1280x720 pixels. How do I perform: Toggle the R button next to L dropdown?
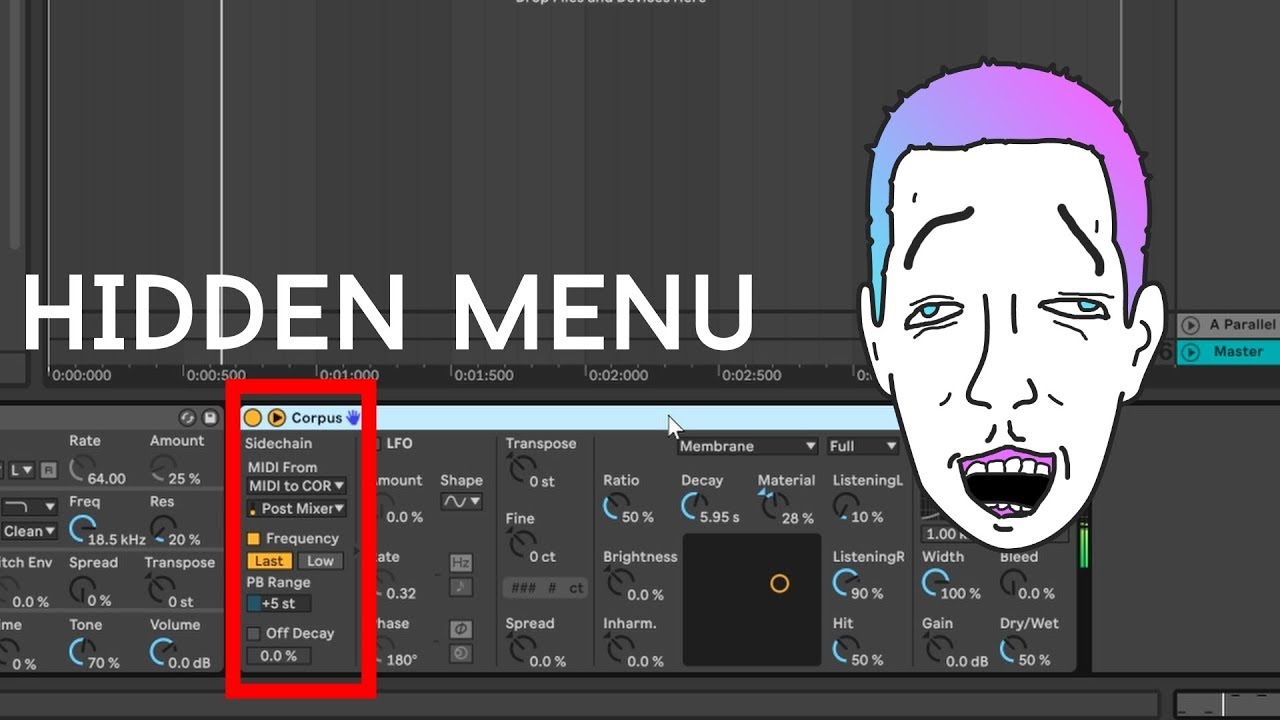[48, 469]
